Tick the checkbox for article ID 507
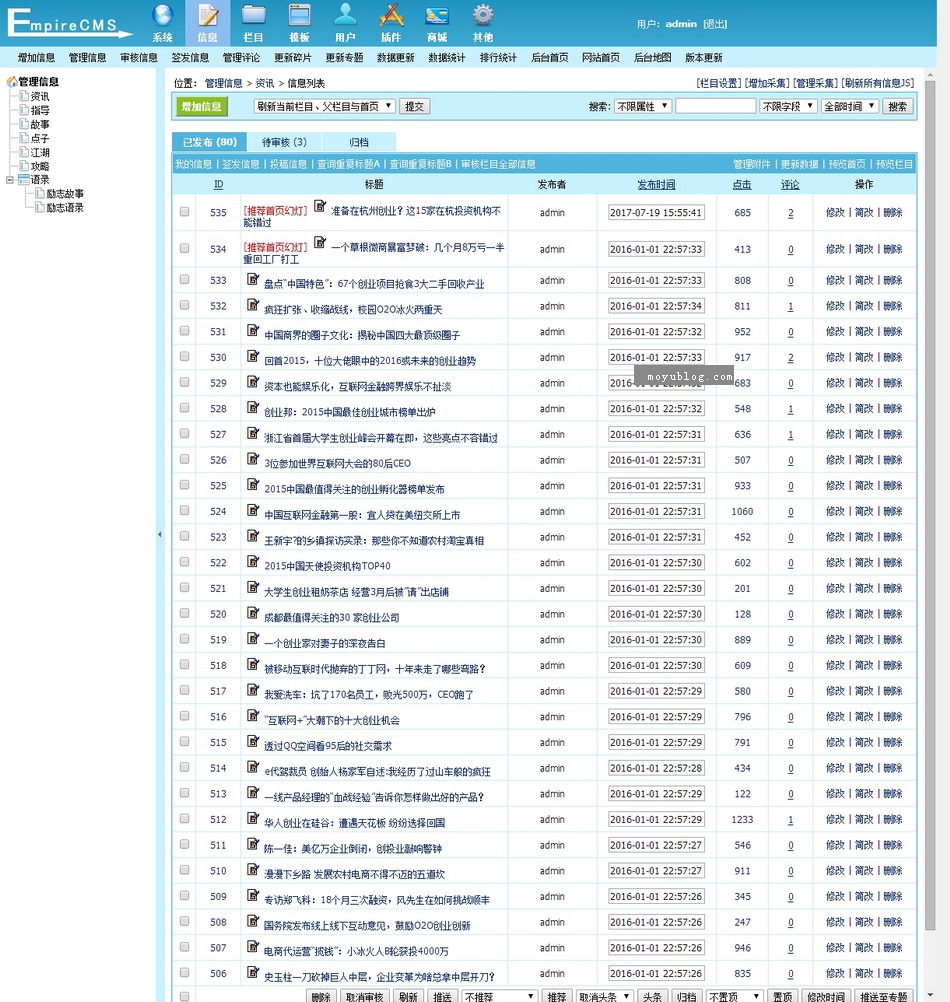Image resolution: width=950 pixels, height=1002 pixels. tap(185, 947)
